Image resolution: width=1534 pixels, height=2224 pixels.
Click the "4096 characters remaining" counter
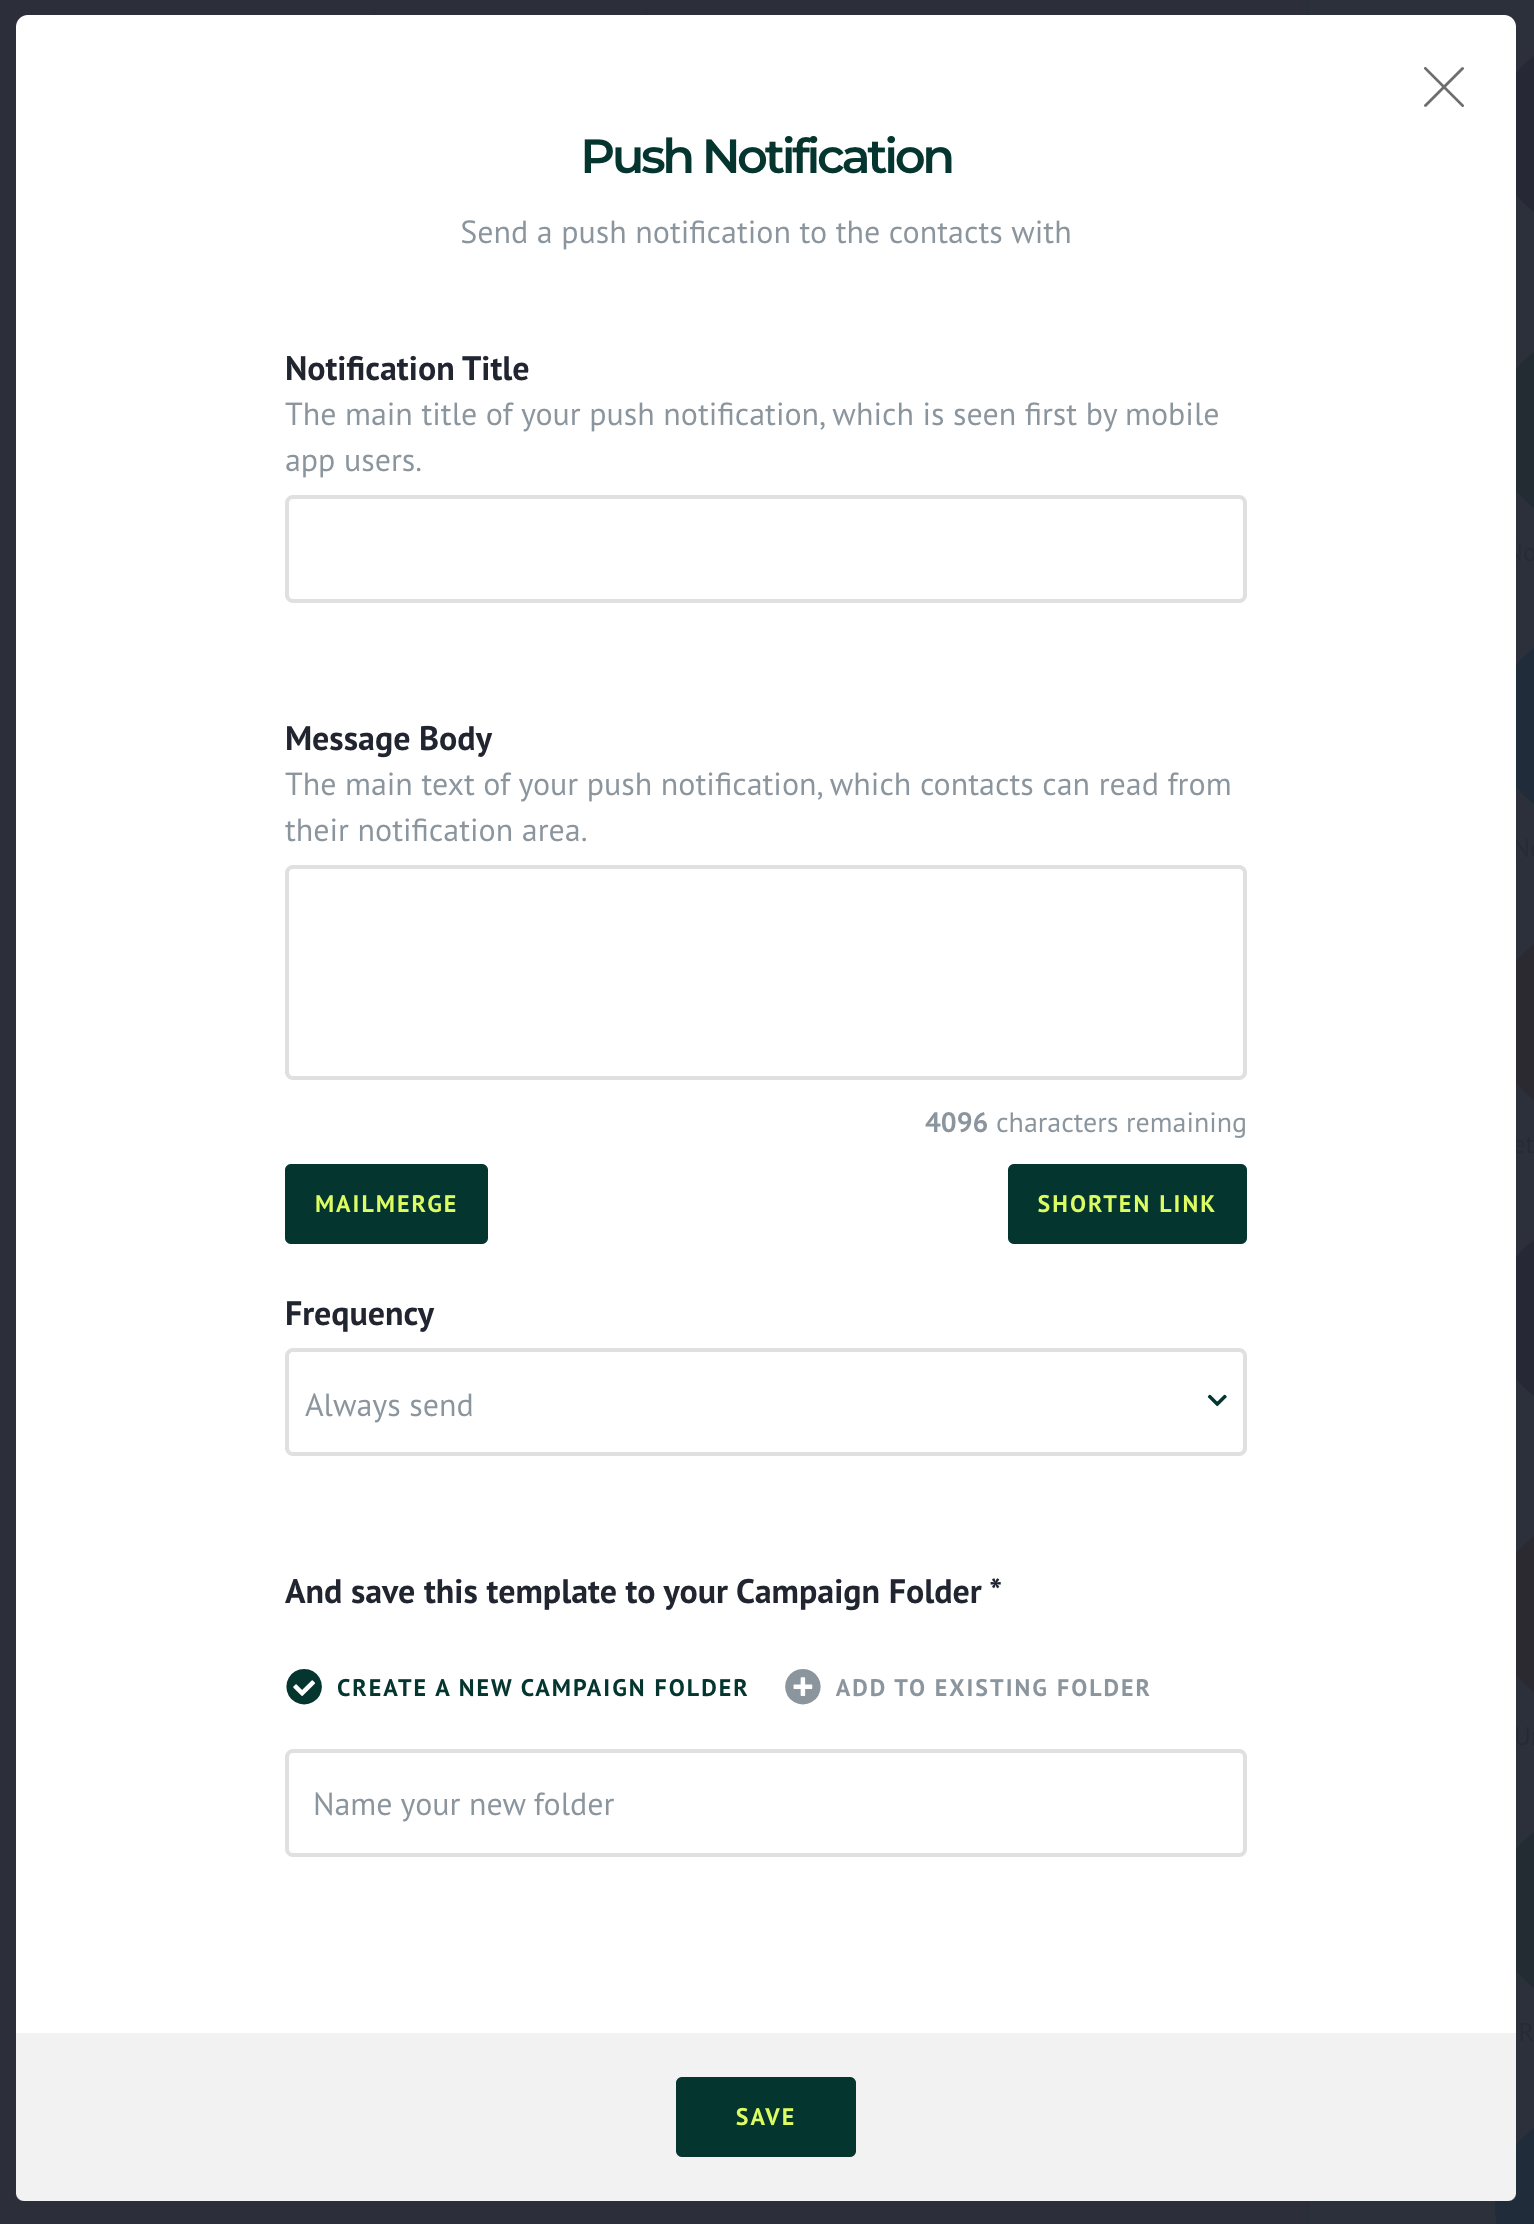[x=1085, y=1123]
